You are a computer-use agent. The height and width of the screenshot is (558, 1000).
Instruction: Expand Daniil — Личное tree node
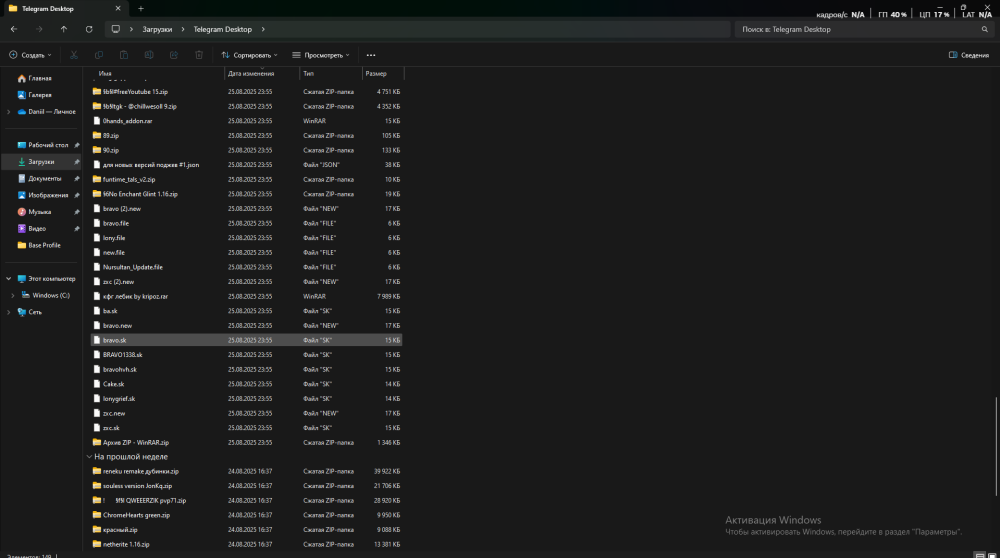(8, 112)
